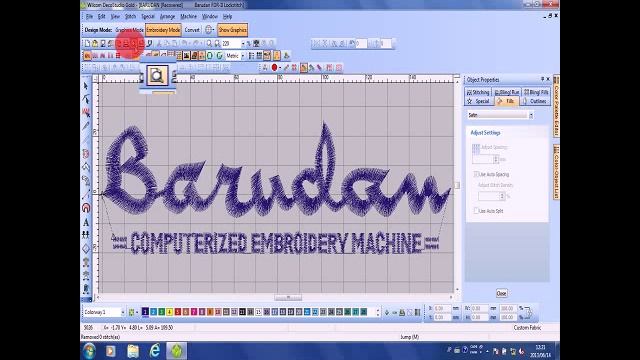Click the Wilcom app taskbar icon
Screen dimensions: 640x360
coord(176,351)
